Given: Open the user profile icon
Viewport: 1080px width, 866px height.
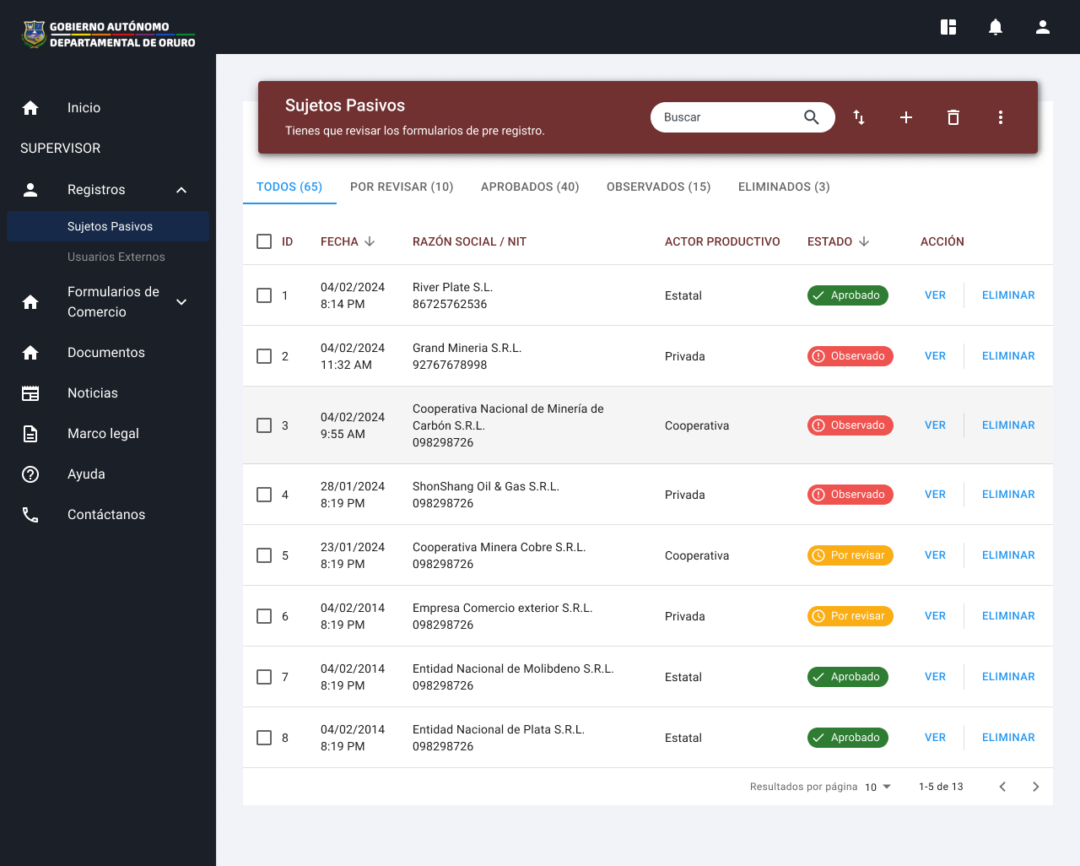Looking at the screenshot, I should coord(1042,27).
